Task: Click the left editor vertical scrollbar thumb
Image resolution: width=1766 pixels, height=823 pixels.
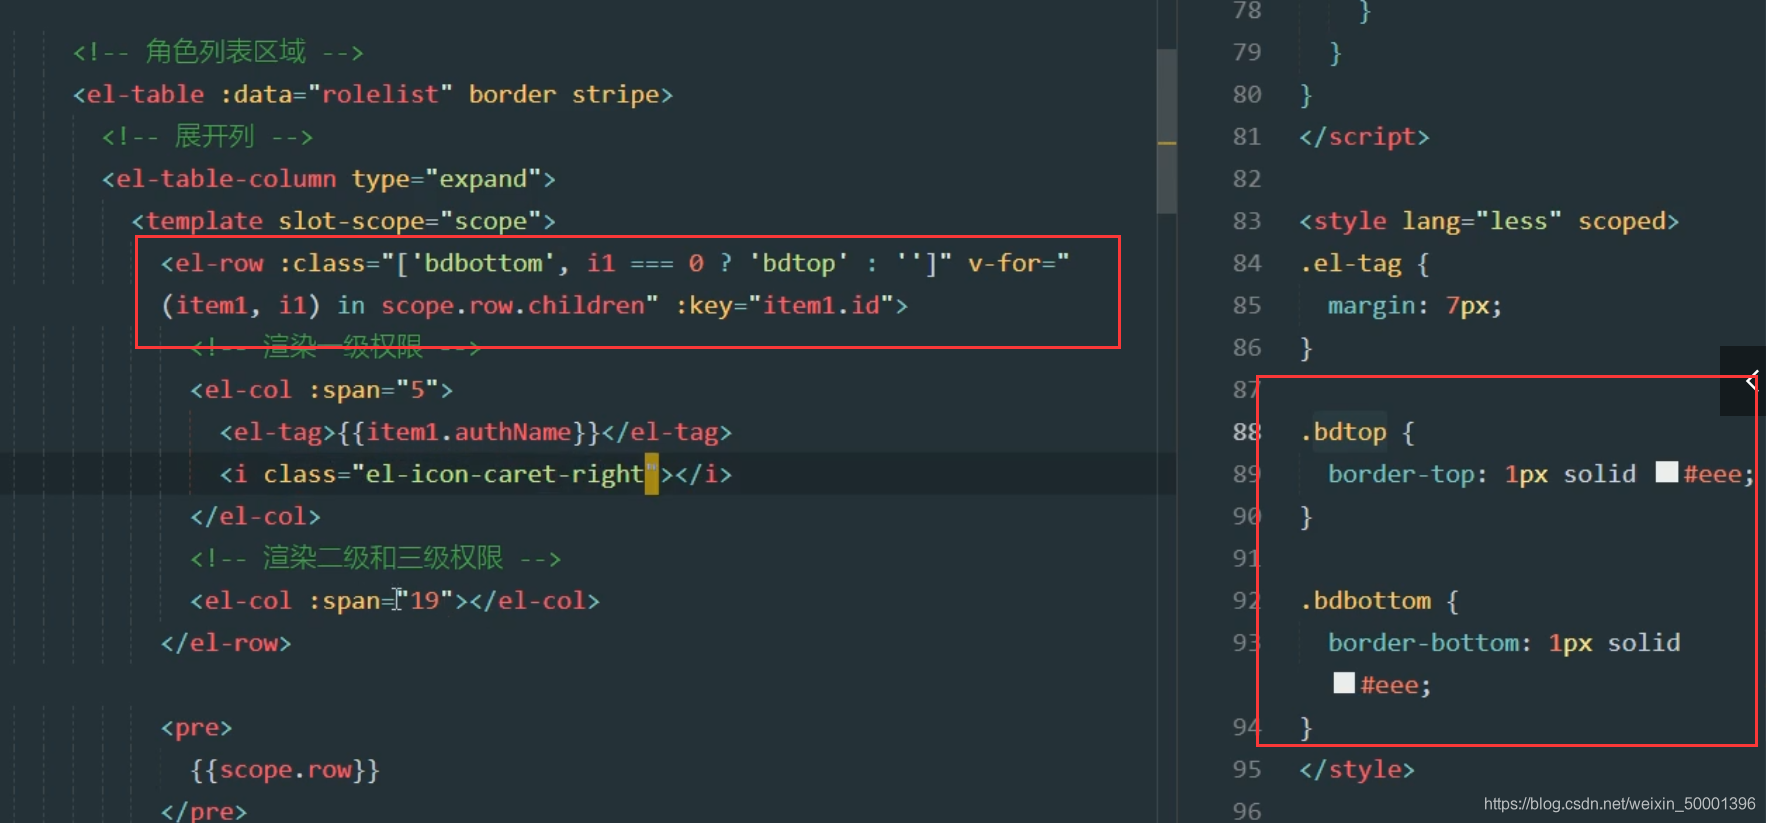Action: (x=1166, y=130)
